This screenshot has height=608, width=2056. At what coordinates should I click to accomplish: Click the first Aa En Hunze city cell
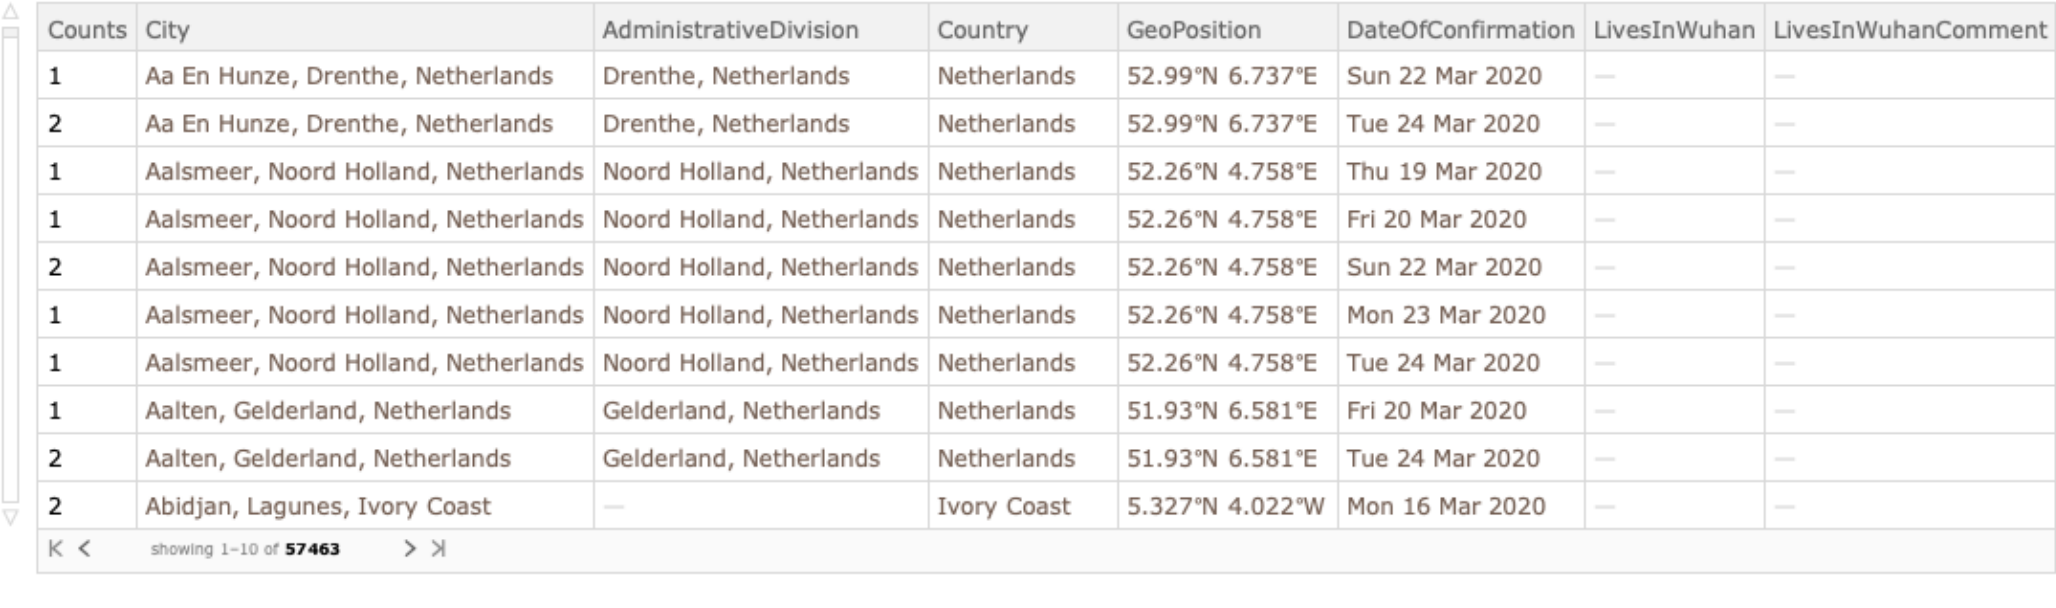click(348, 76)
